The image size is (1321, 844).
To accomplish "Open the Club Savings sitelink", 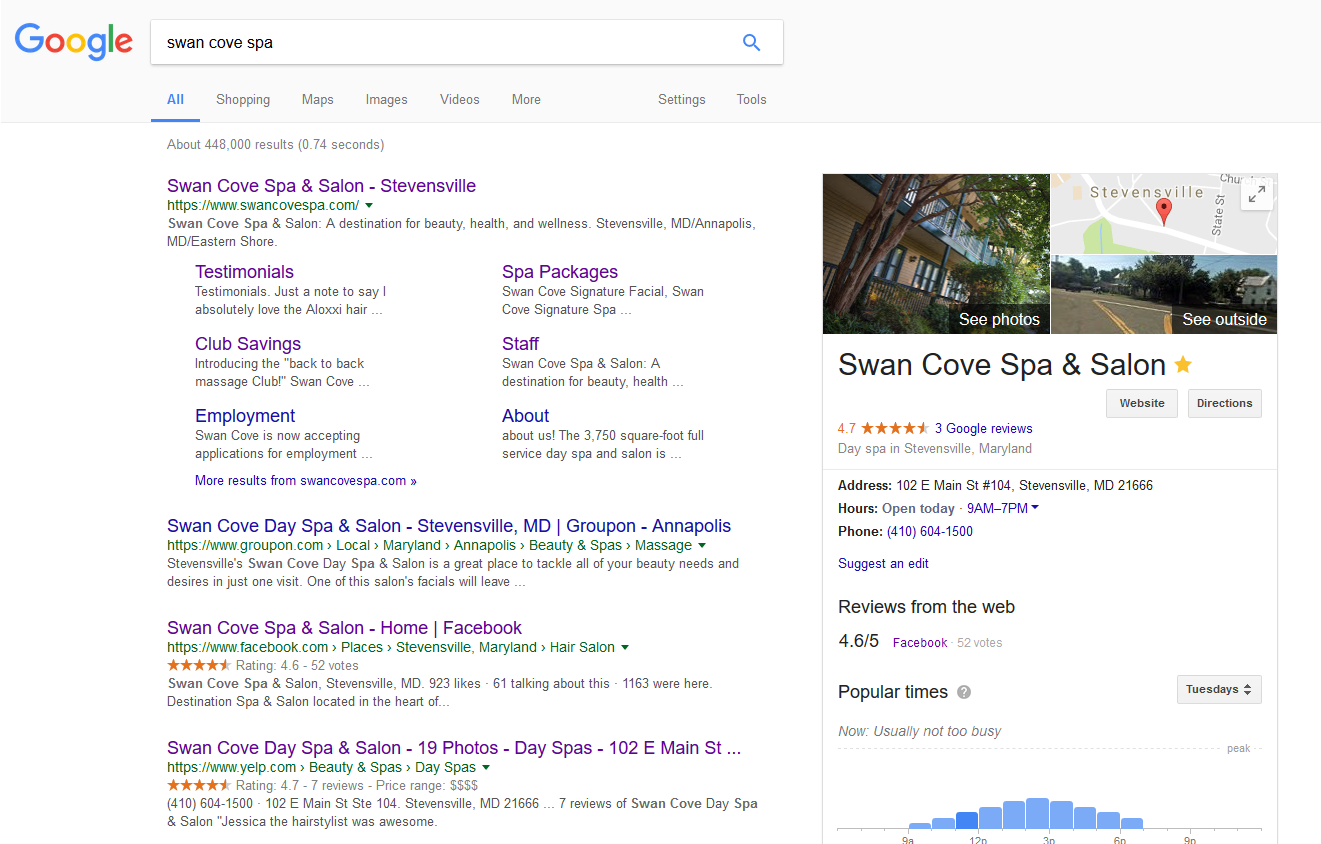I will point(248,344).
